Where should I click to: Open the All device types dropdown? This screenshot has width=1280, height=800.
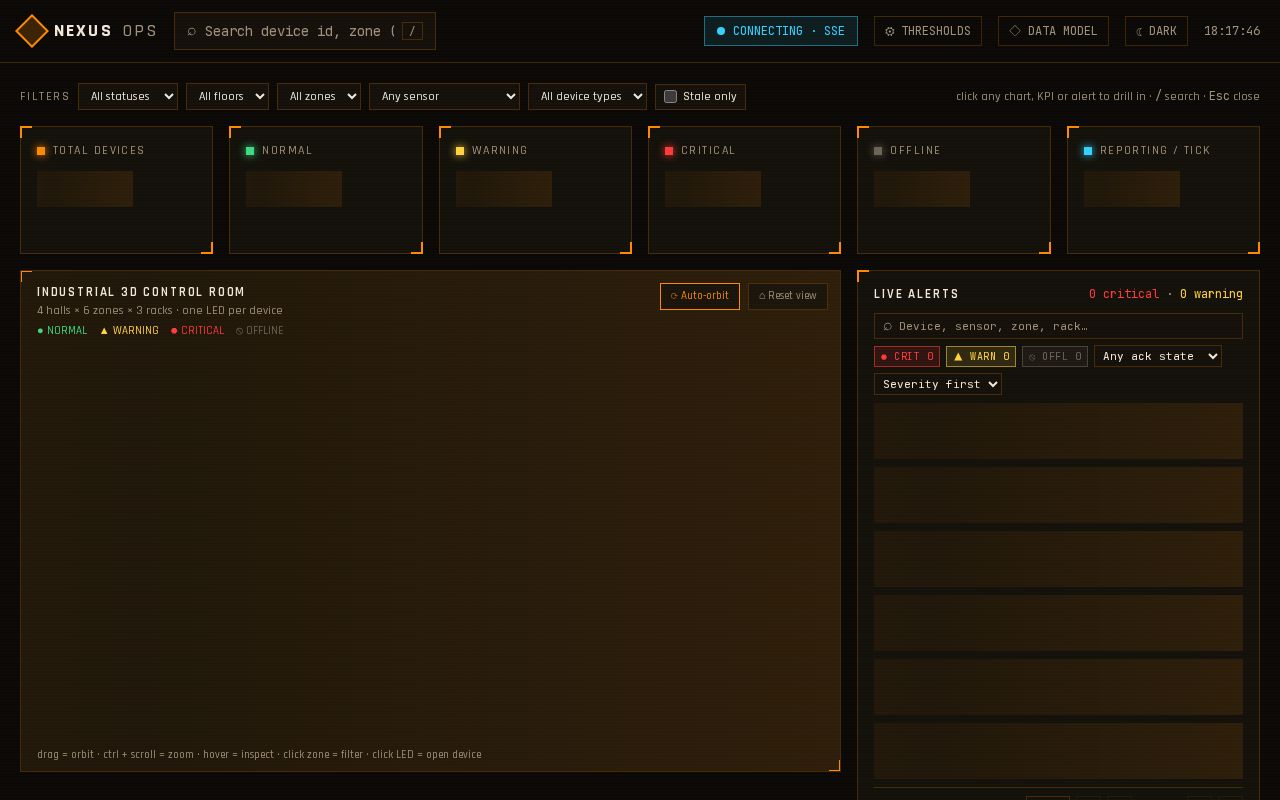pyautogui.click(x=587, y=97)
